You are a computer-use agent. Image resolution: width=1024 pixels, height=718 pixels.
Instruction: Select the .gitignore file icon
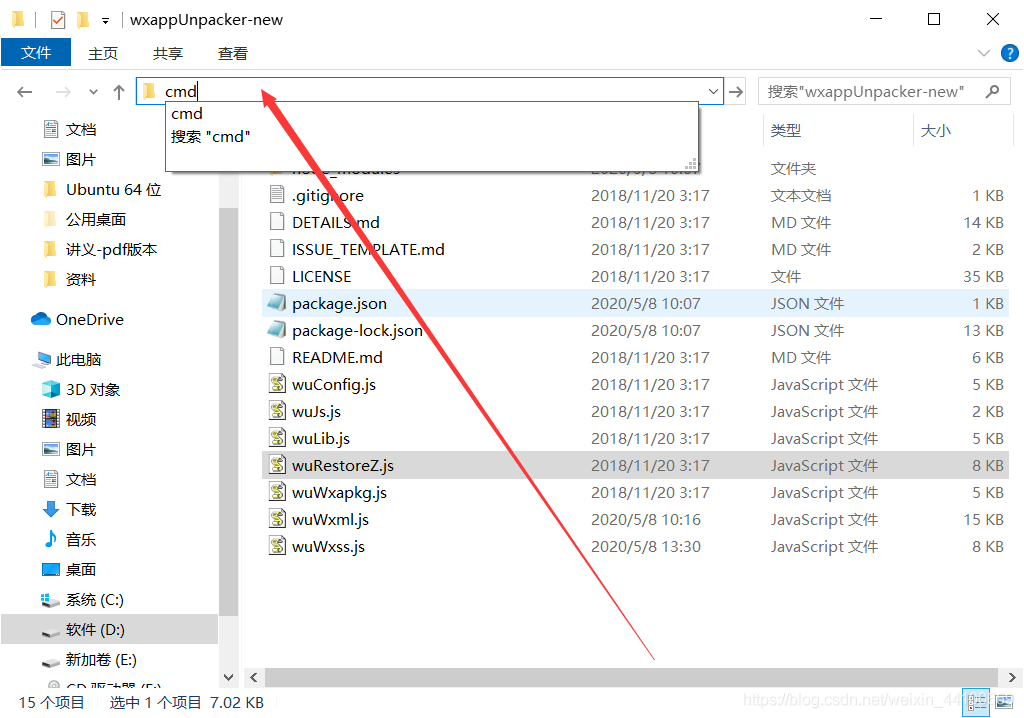pyautogui.click(x=277, y=195)
